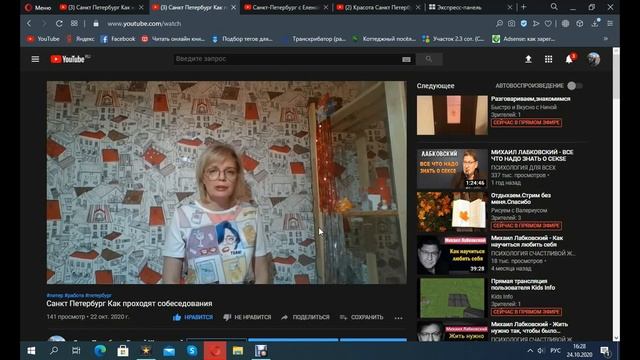Image resolution: width=640 pixels, height=360 pixels.
Task: Open the easy setup icon at toolbar end
Action: (610, 24)
